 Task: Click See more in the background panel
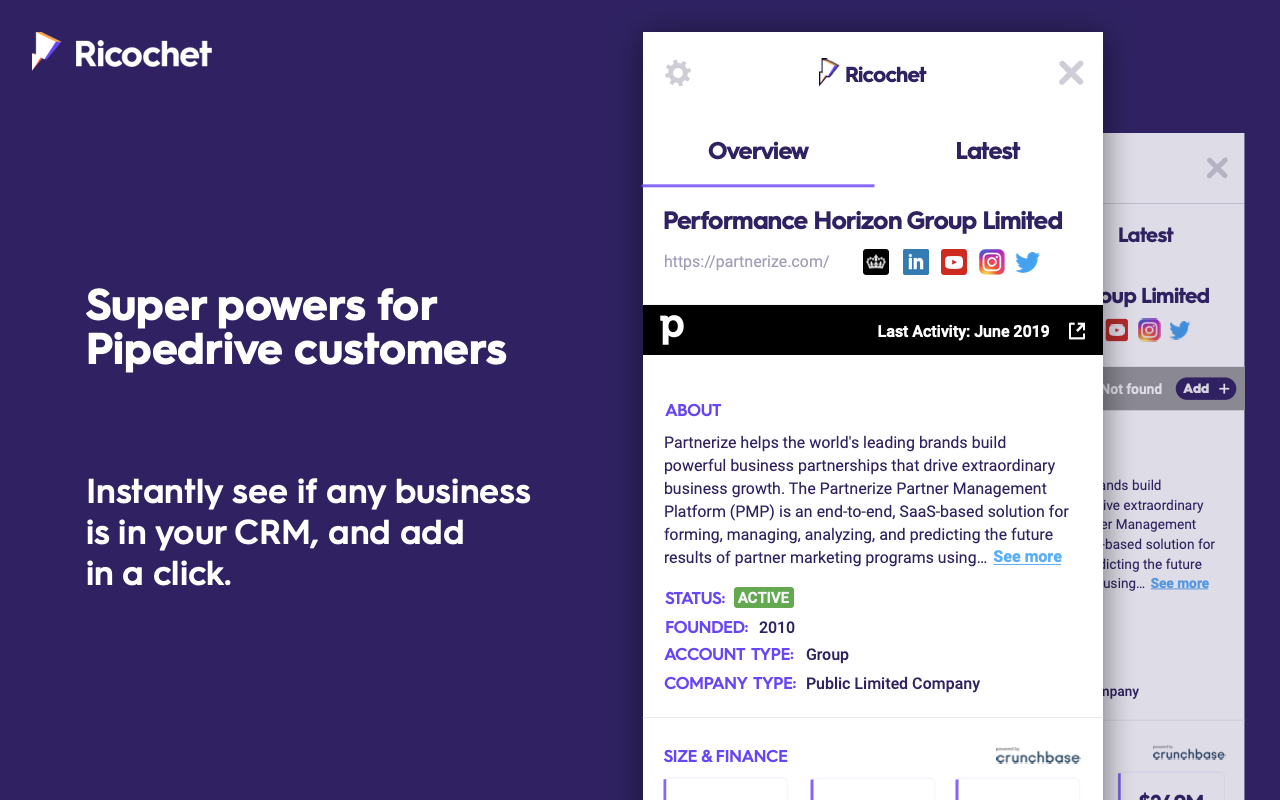point(1179,583)
